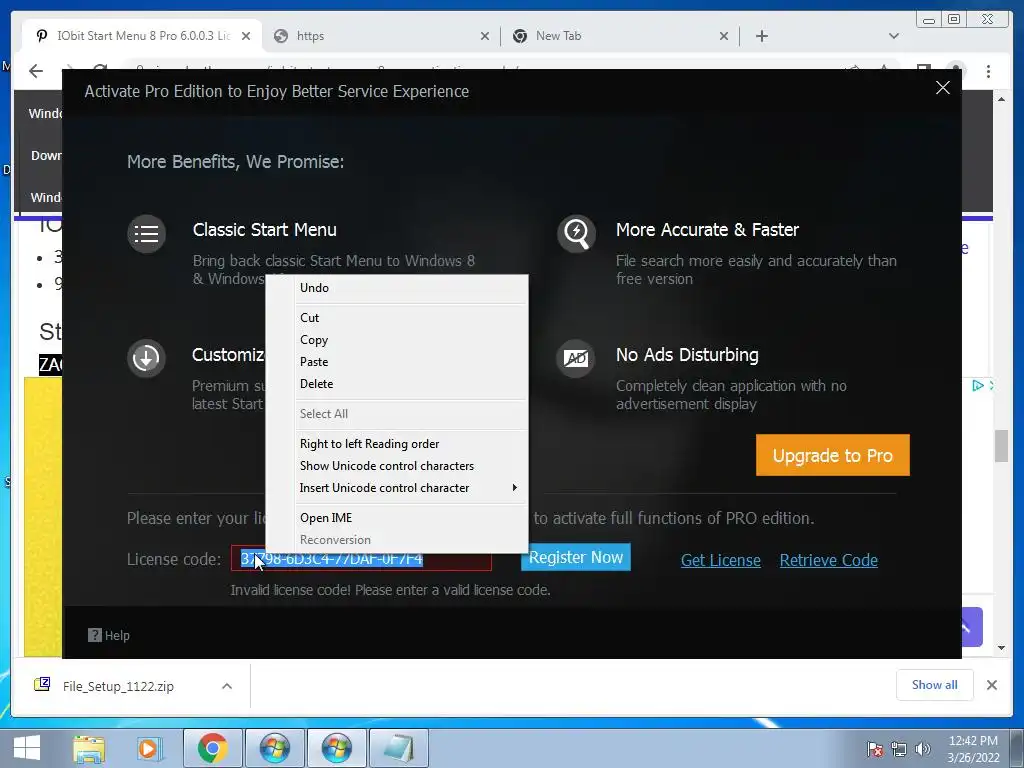
Task: Expand File_Setup_1122.zip download options chevron
Action: point(227,686)
